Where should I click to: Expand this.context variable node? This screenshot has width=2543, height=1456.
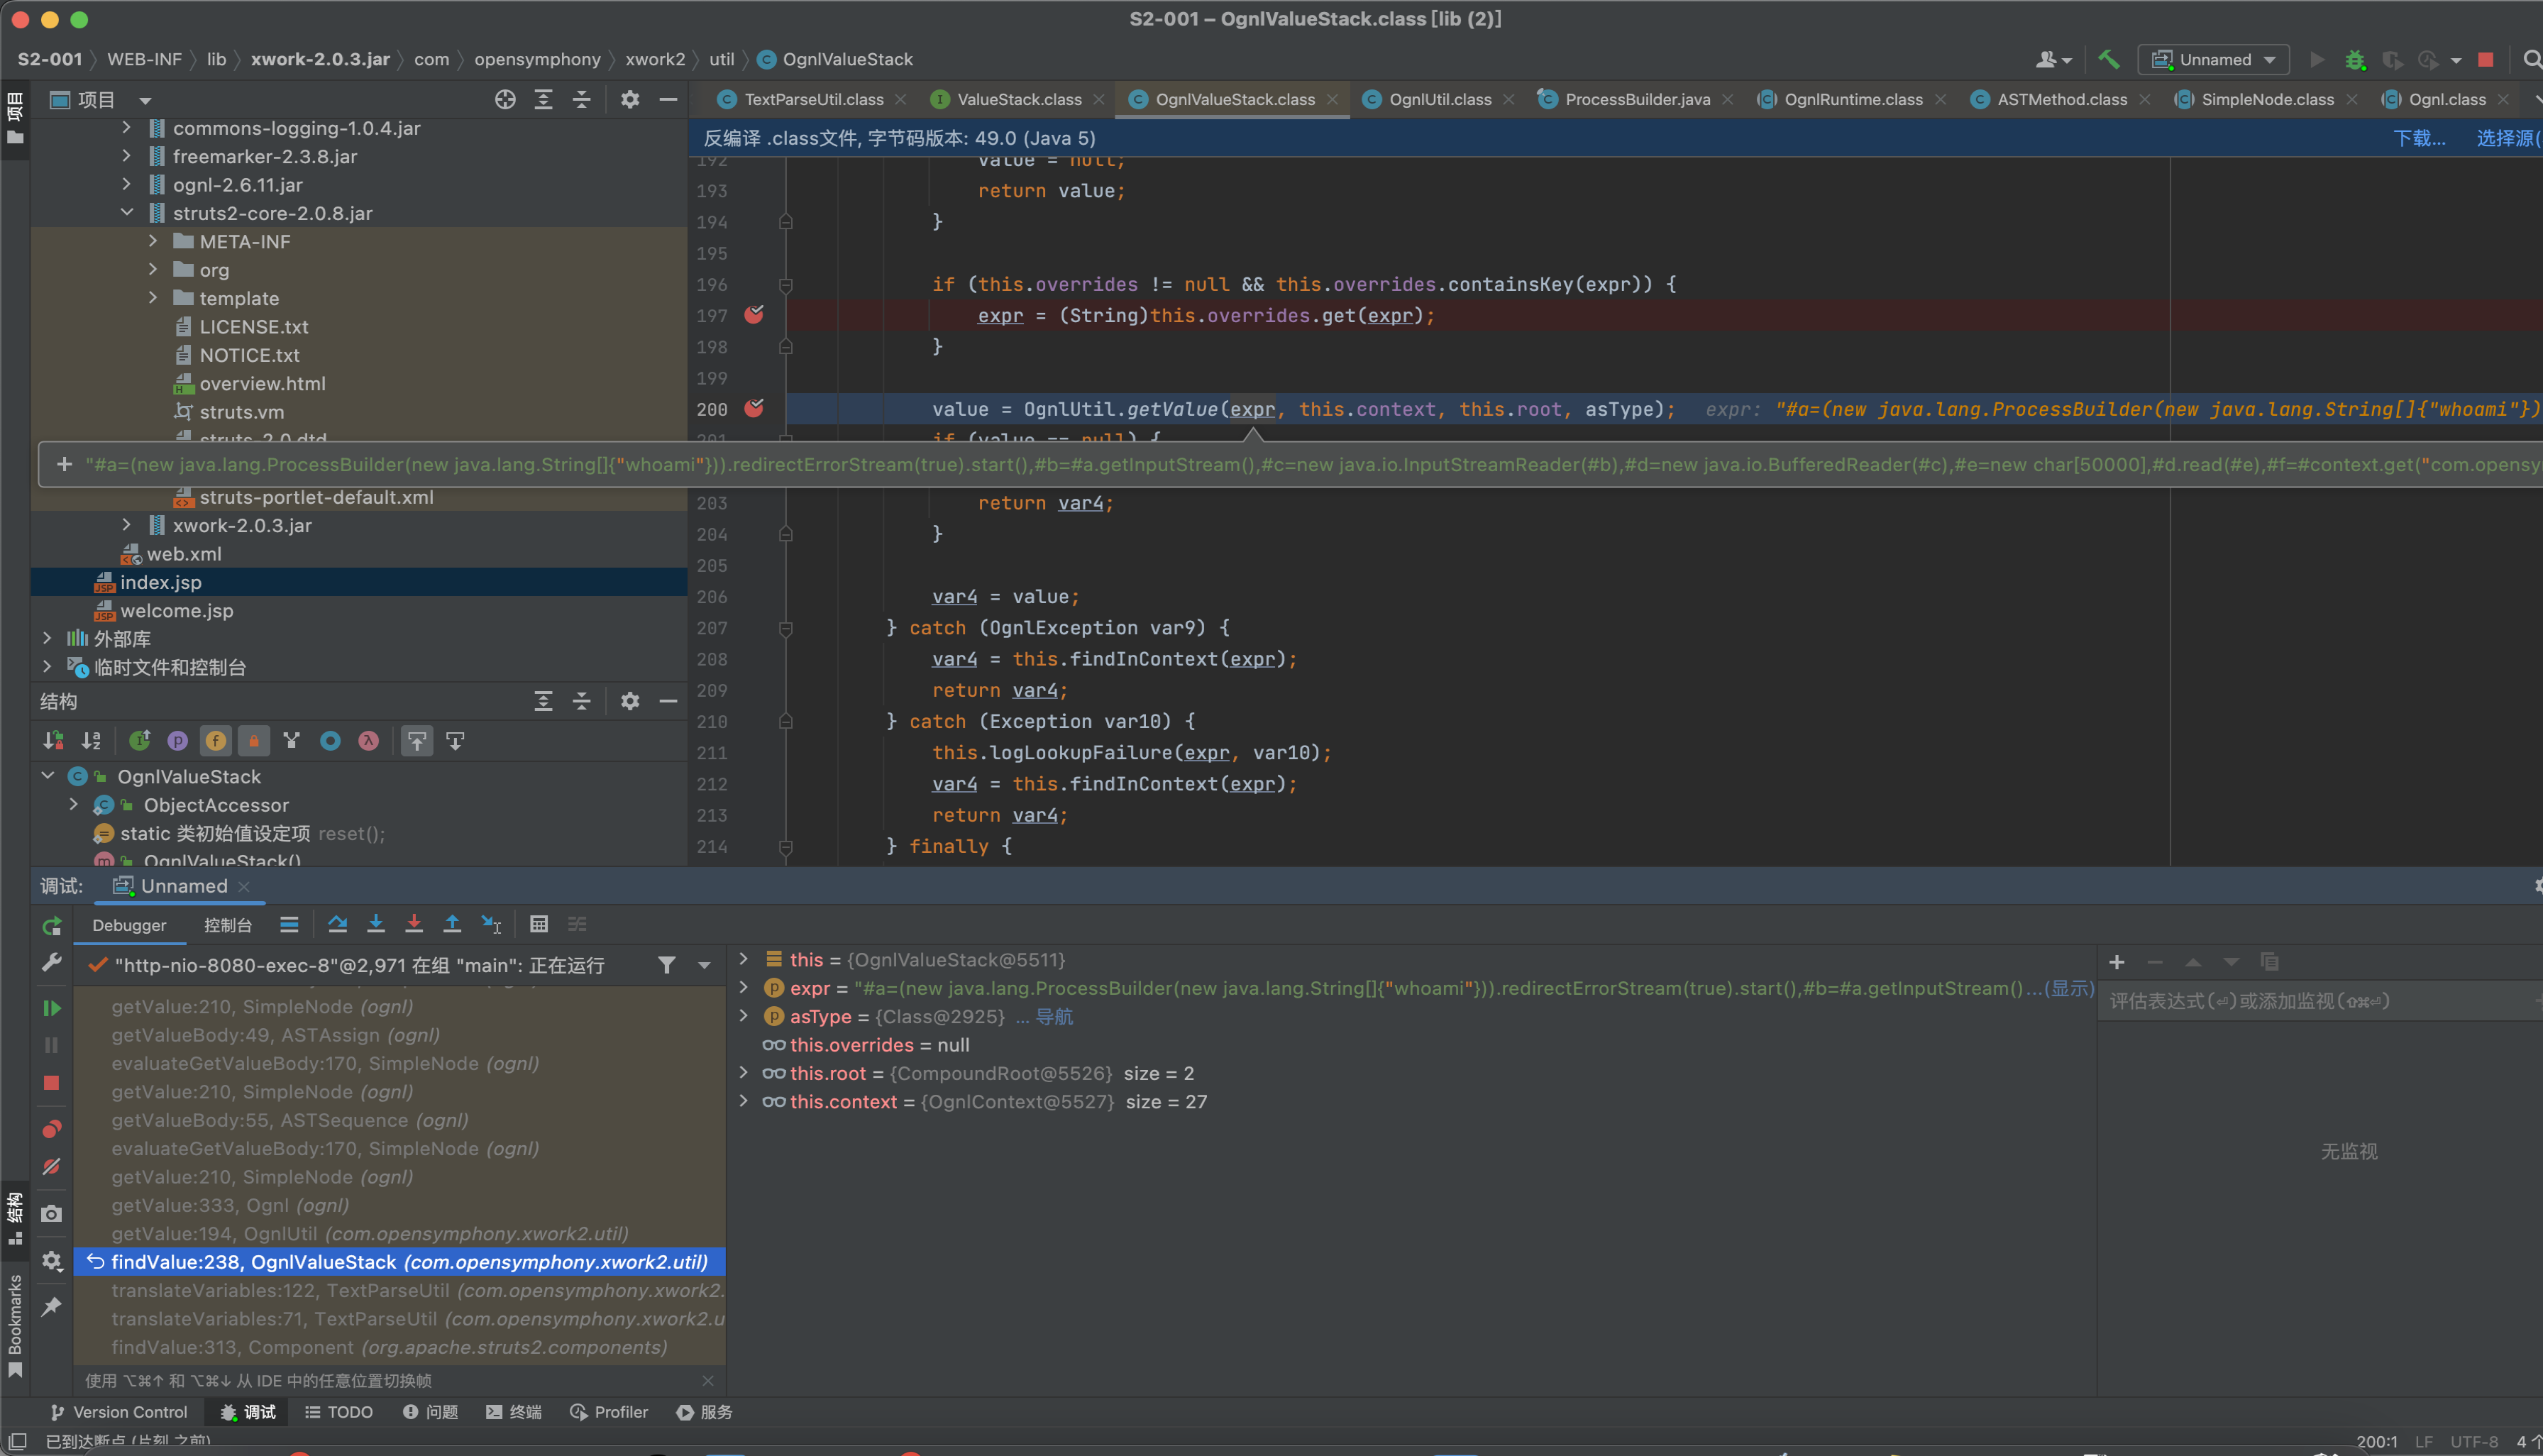(743, 1101)
